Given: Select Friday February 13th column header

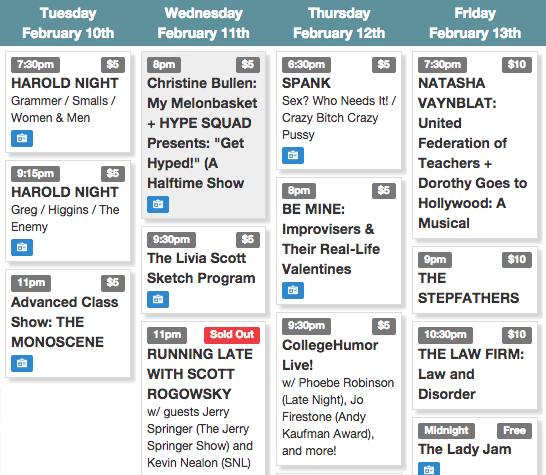Looking at the screenshot, I should coord(475,23).
